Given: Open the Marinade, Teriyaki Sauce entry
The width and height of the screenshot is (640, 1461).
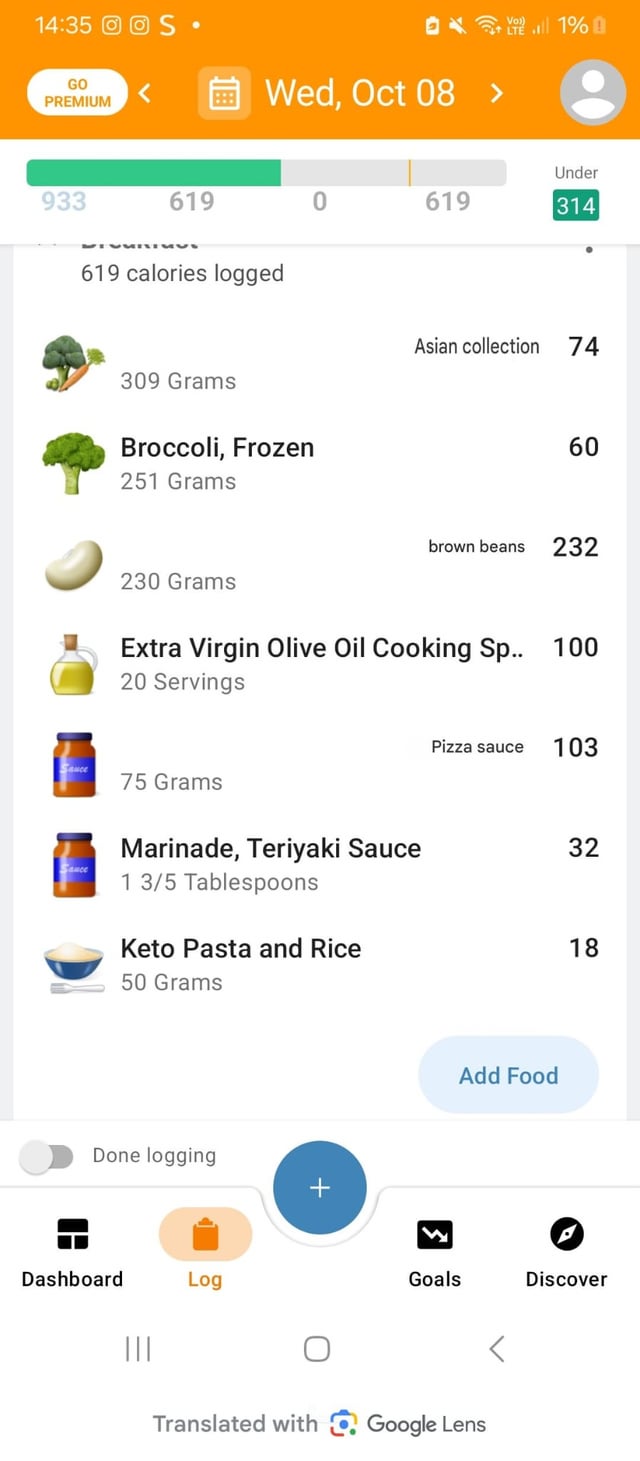Looking at the screenshot, I should click(270, 864).
